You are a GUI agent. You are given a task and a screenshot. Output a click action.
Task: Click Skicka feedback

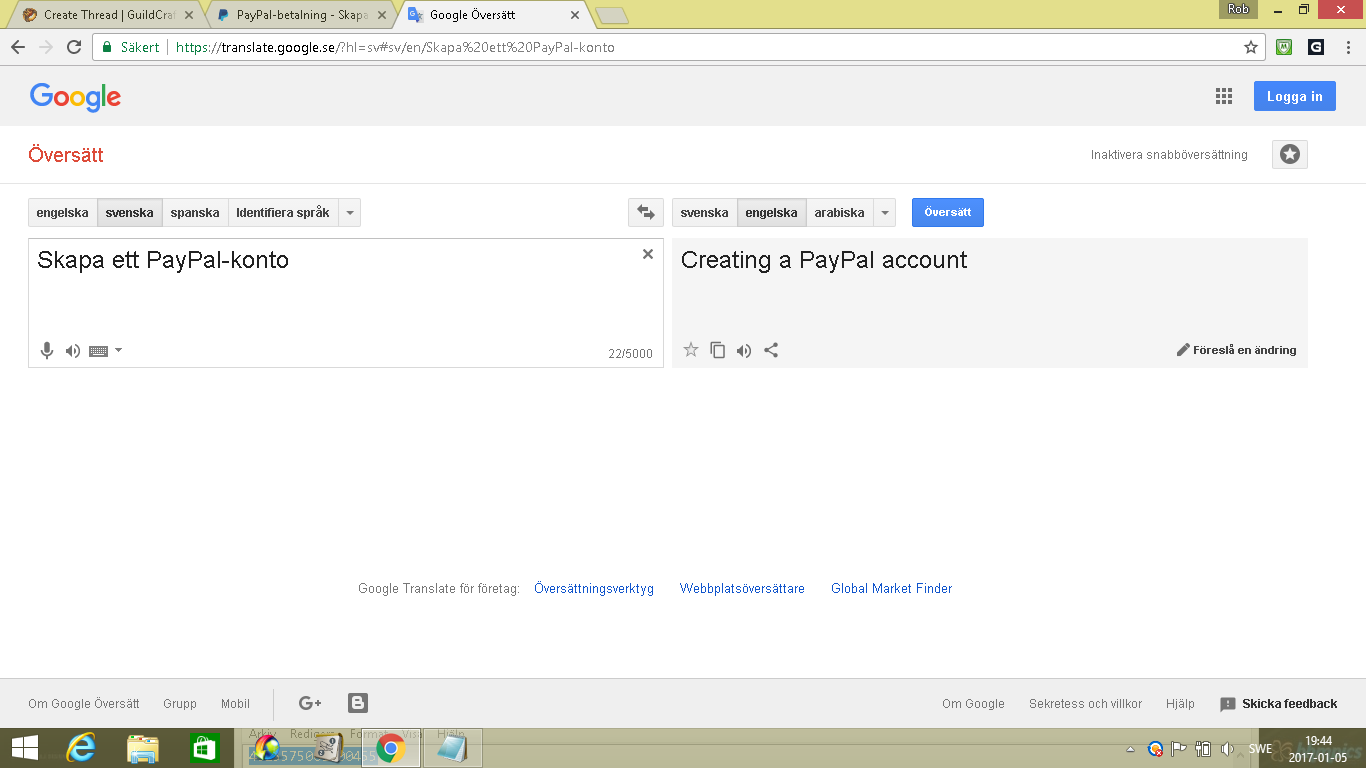tap(1279, 704)
